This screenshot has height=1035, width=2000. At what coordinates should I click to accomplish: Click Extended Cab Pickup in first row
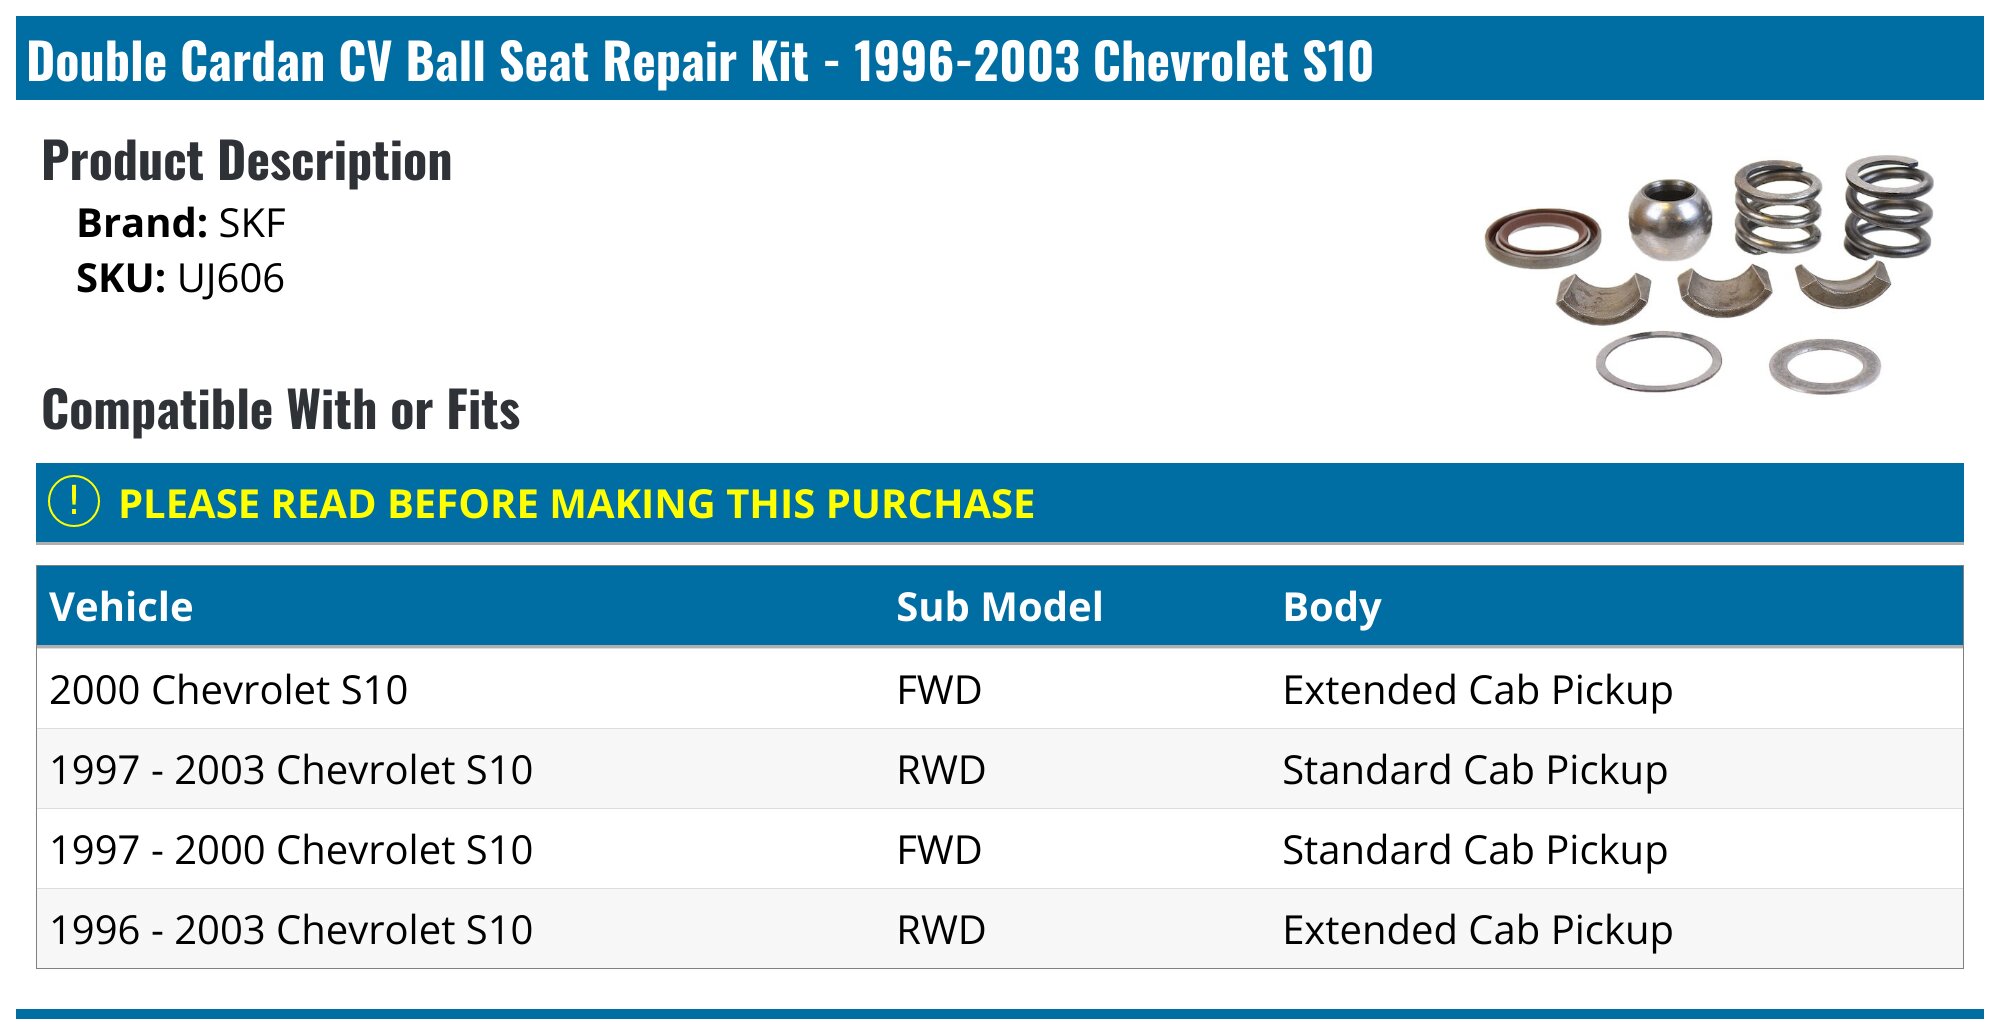pos(1478,690)
